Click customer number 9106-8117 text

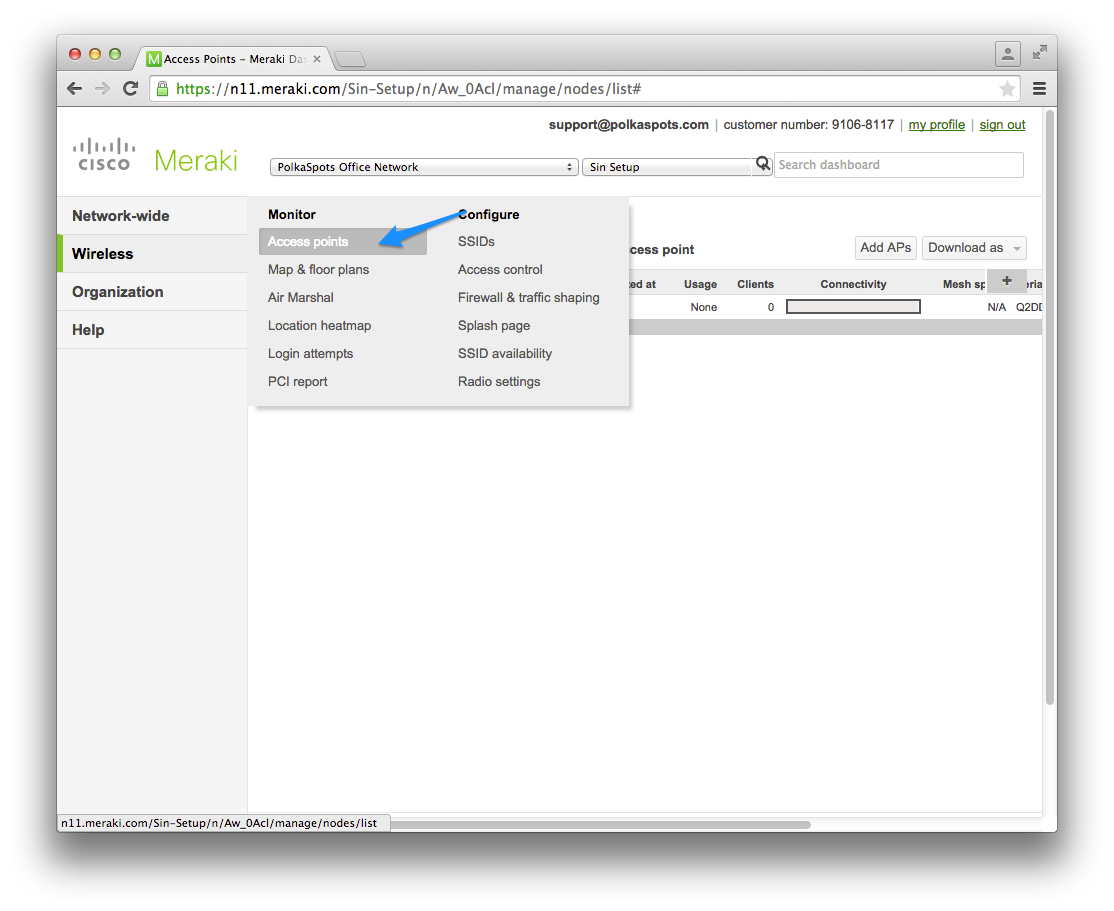809,125
